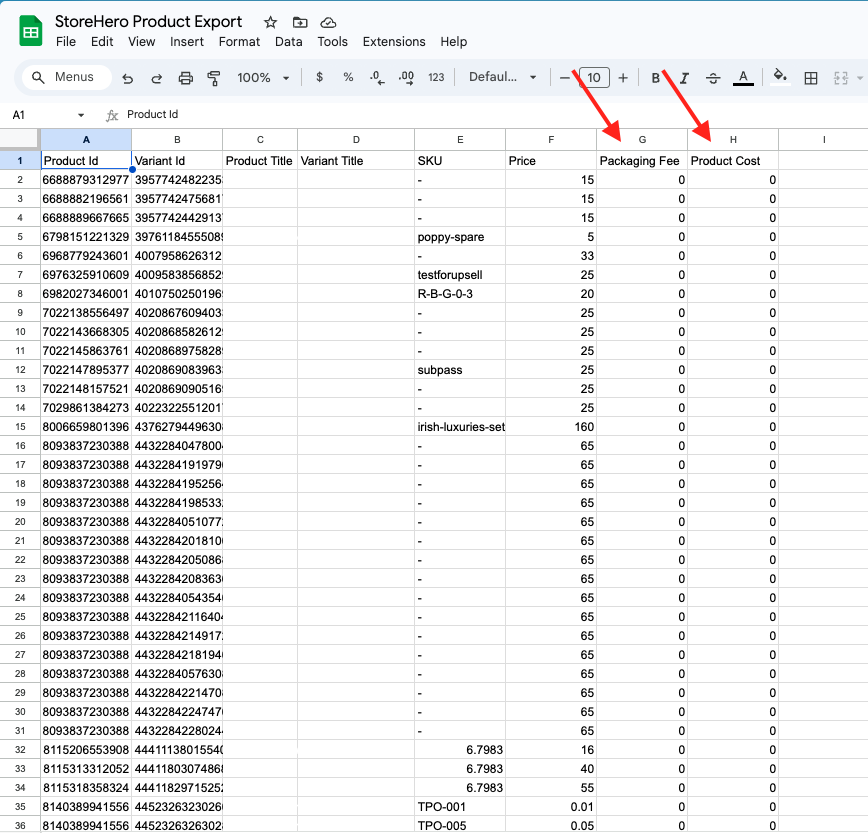Screen dimensions: 868x833
Task: Toggle strikethrough formatting
Action: pos(713,78)
